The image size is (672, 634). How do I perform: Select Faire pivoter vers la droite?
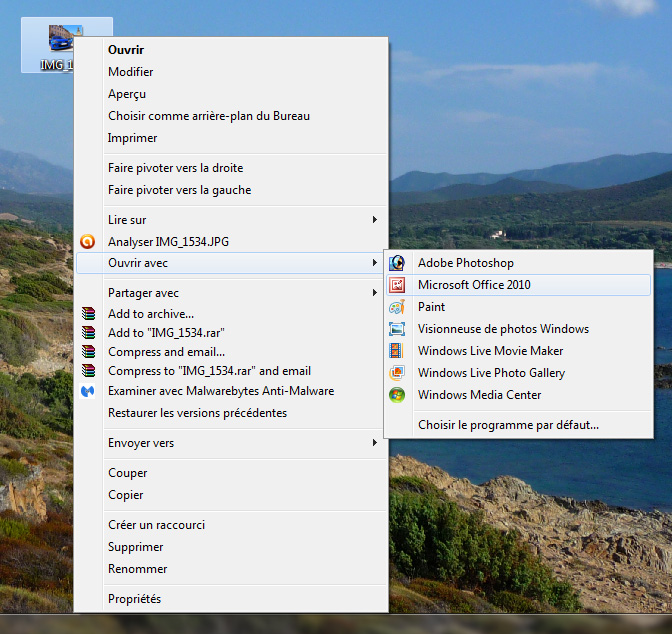tap(175, 168)
